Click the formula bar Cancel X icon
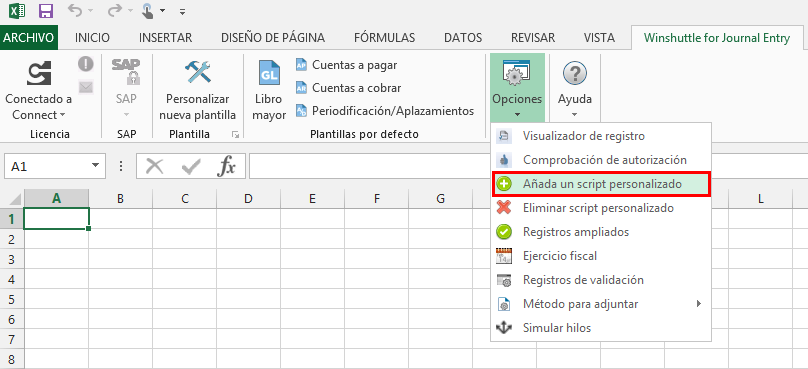Screen dimensions: 808x369 pyautogui.click(x=154, y=166)
